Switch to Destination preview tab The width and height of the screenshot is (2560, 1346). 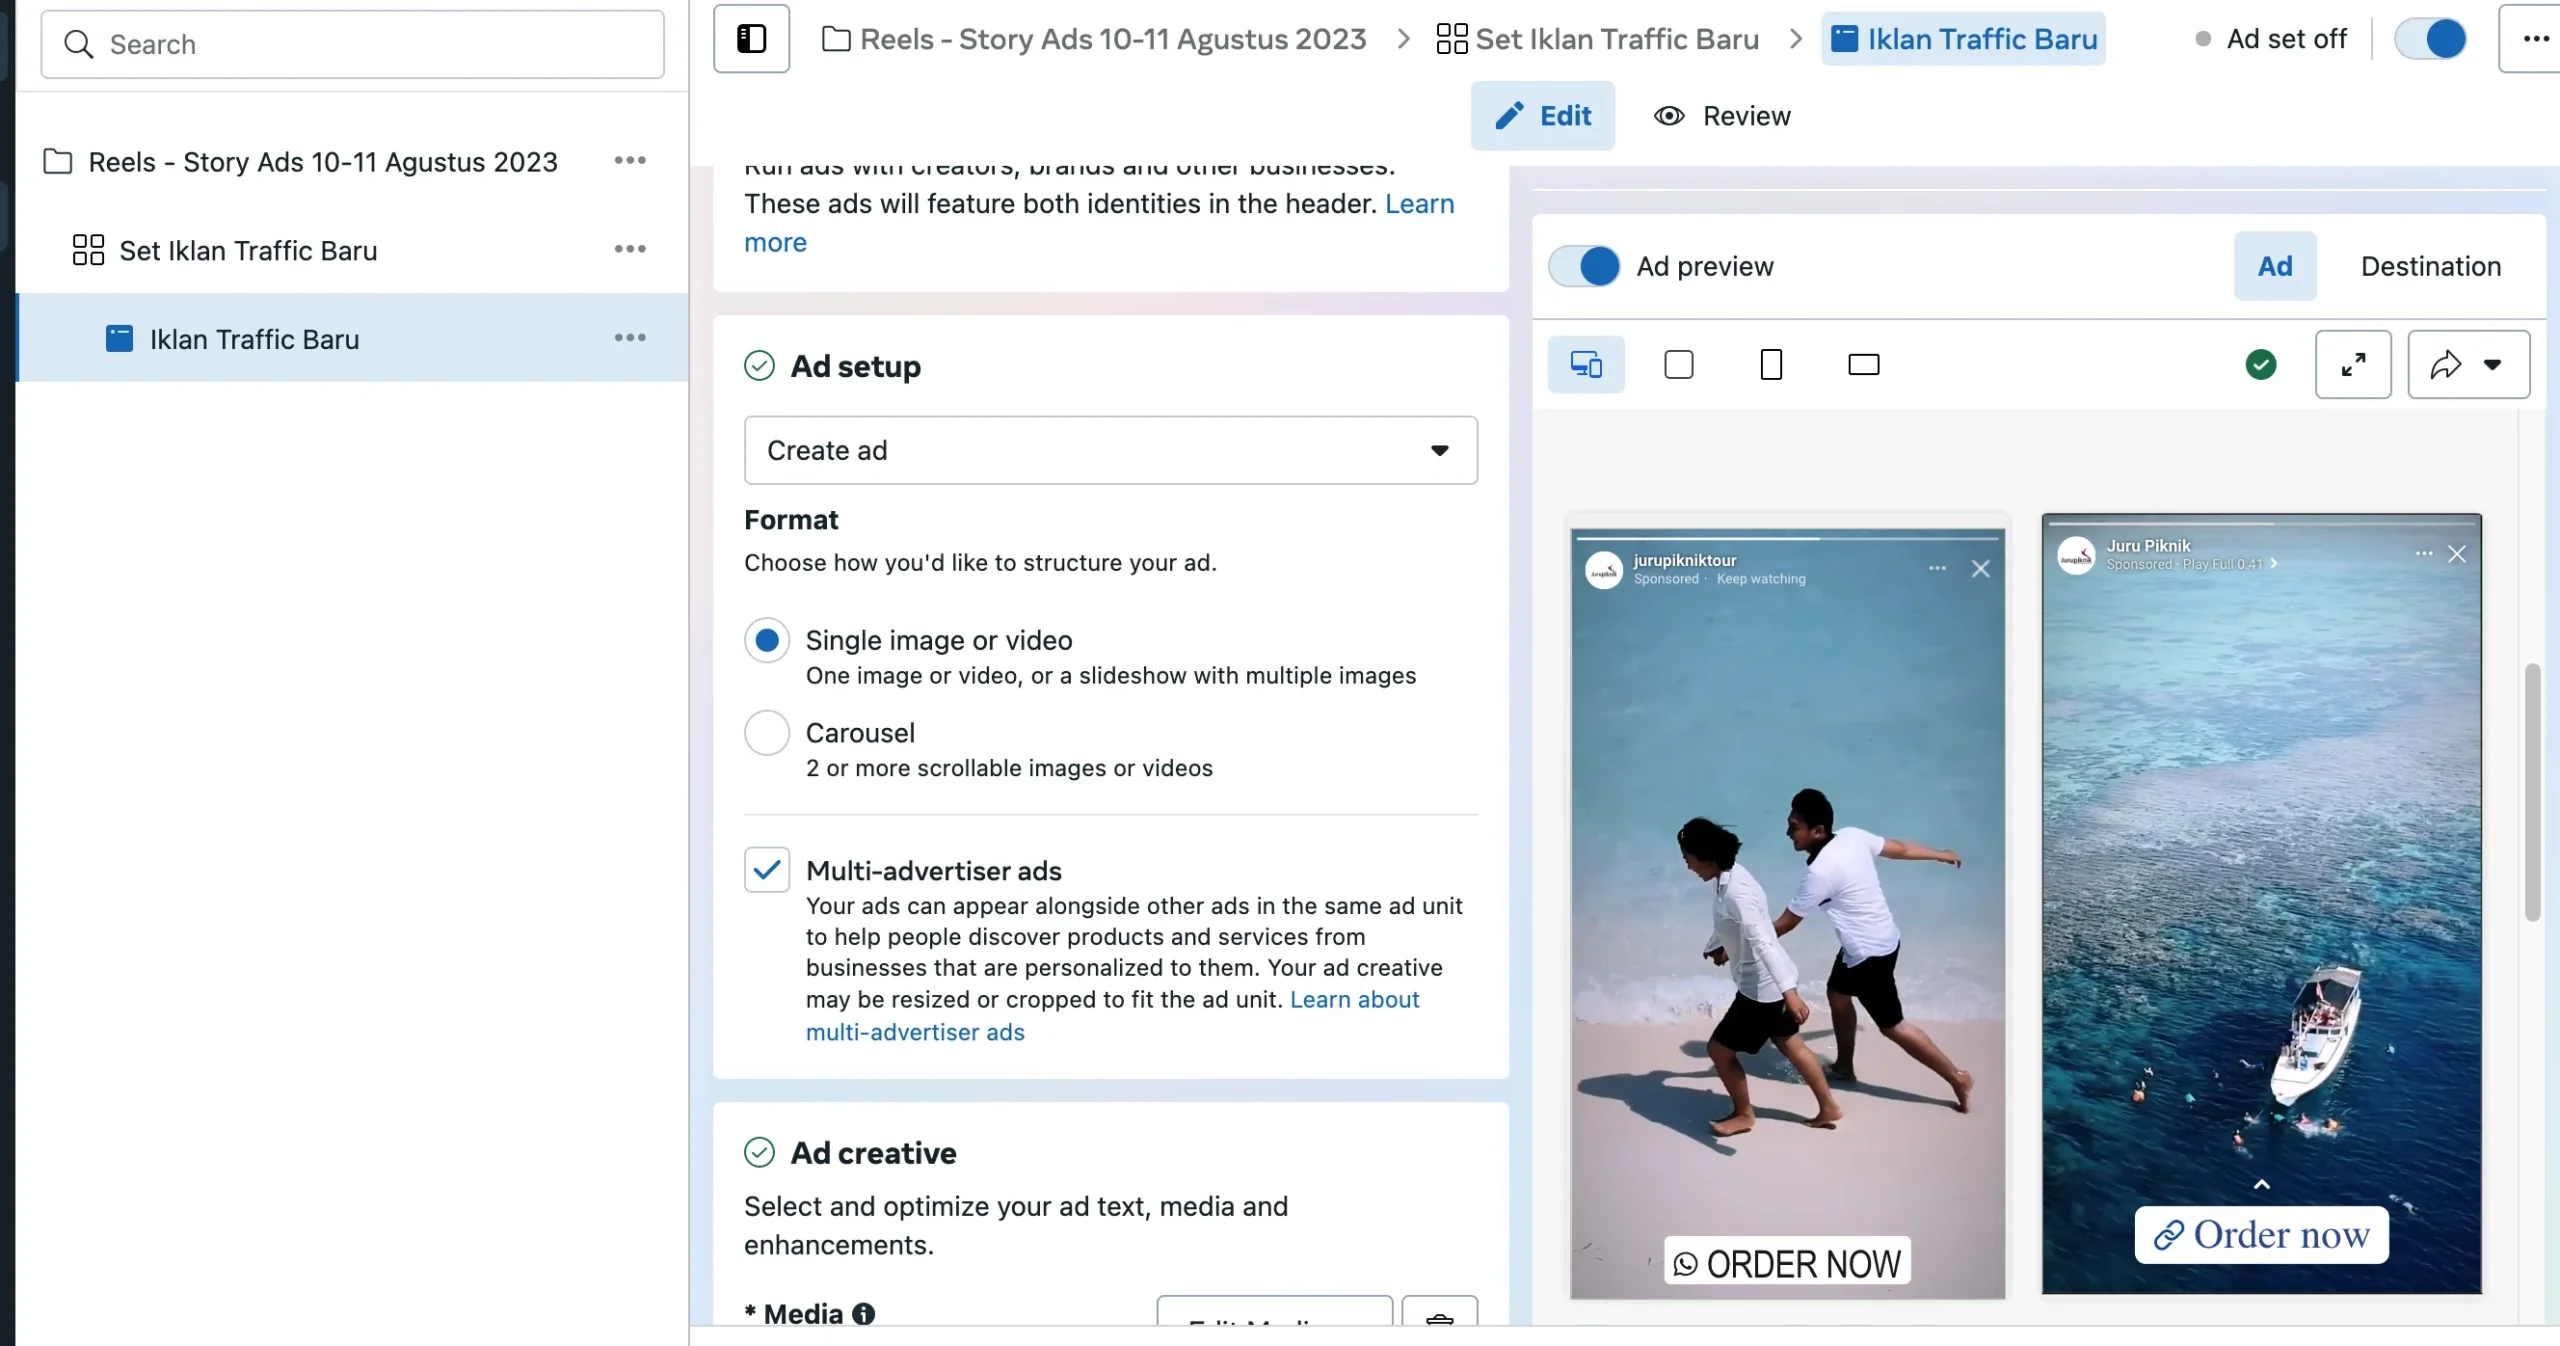[x=2430, y=266]
